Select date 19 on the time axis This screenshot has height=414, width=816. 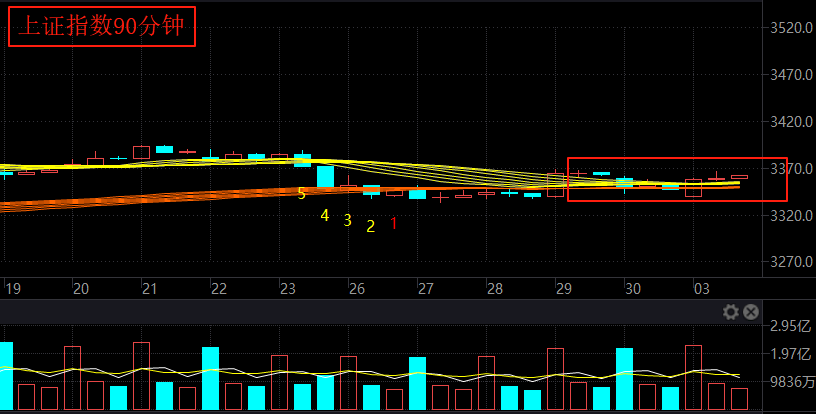point(12,289)
